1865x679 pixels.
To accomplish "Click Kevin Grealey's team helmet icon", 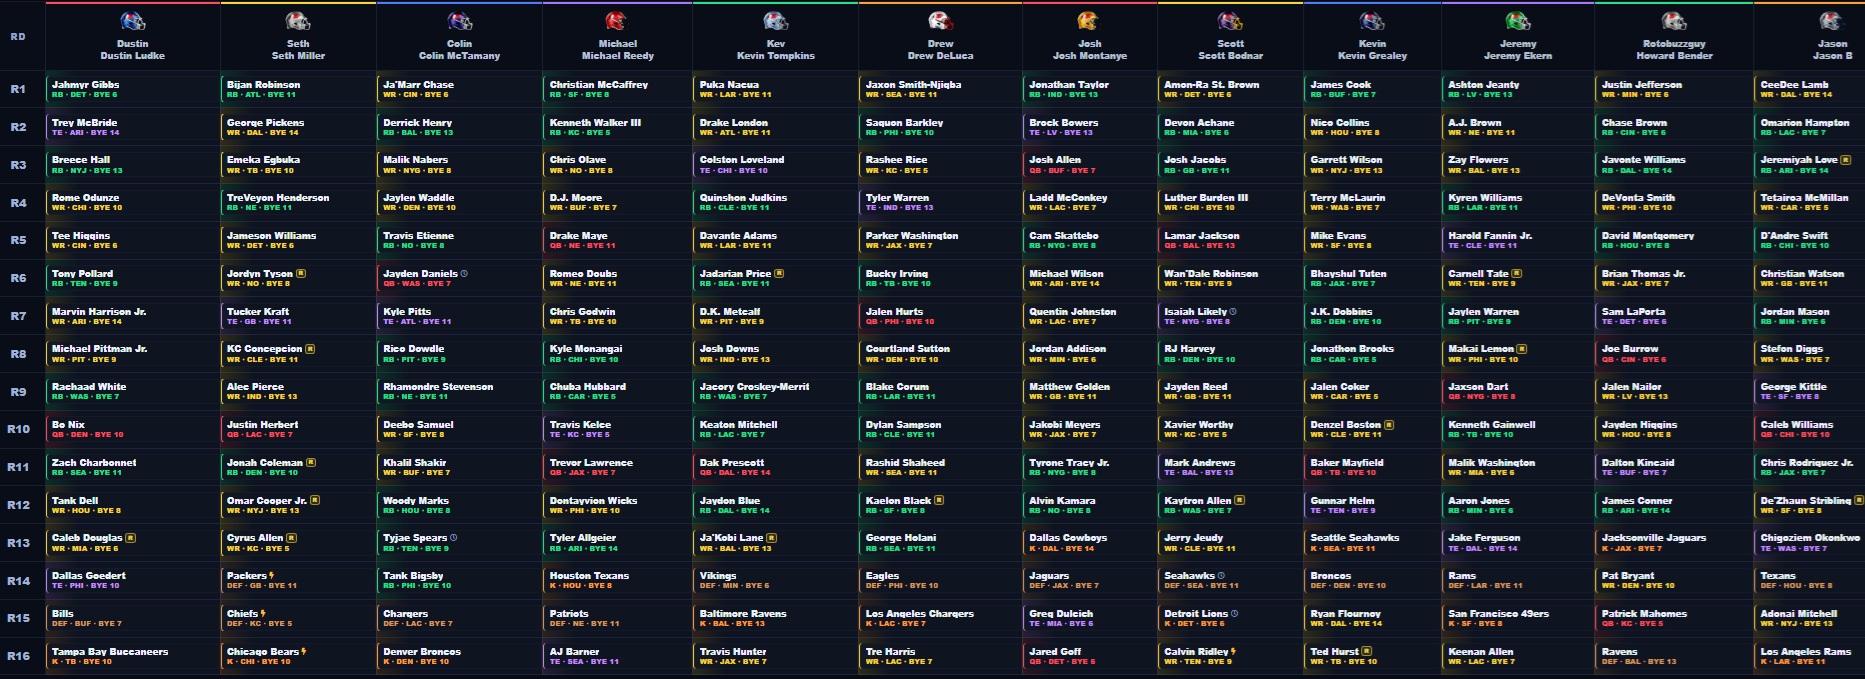I will (x=1372, y=21).
